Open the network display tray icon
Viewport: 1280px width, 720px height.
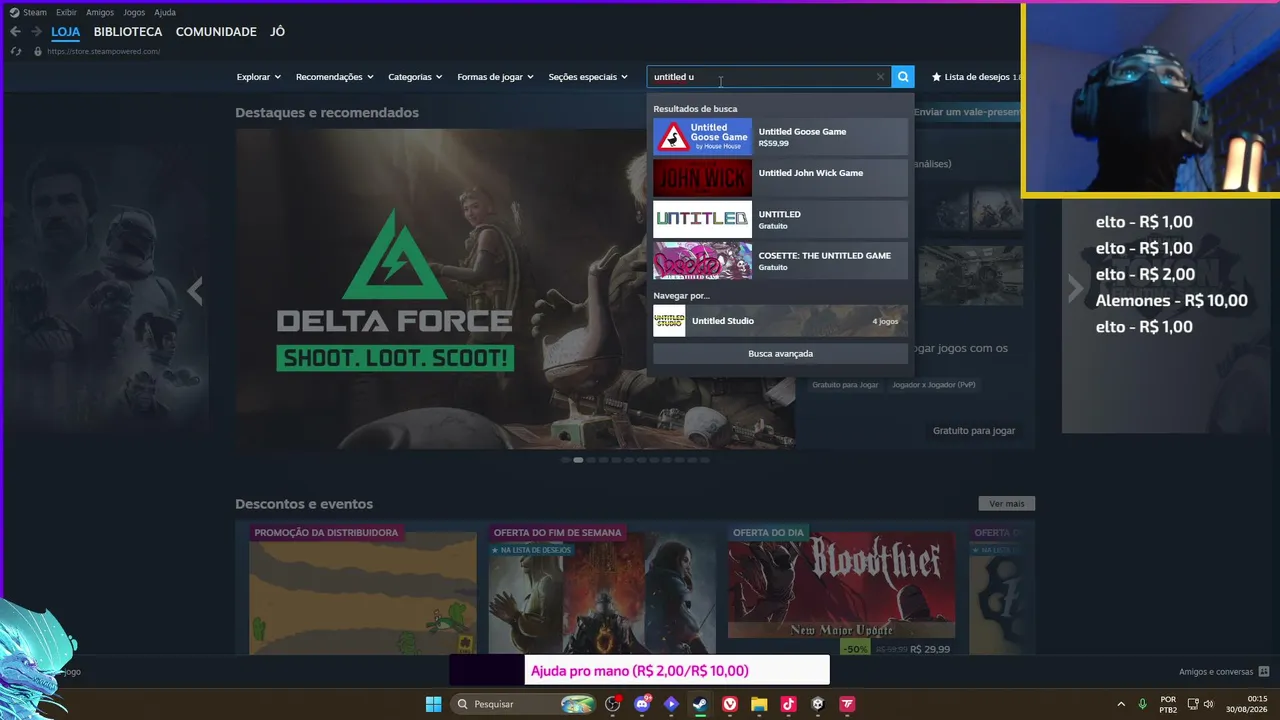(1192, 704)
